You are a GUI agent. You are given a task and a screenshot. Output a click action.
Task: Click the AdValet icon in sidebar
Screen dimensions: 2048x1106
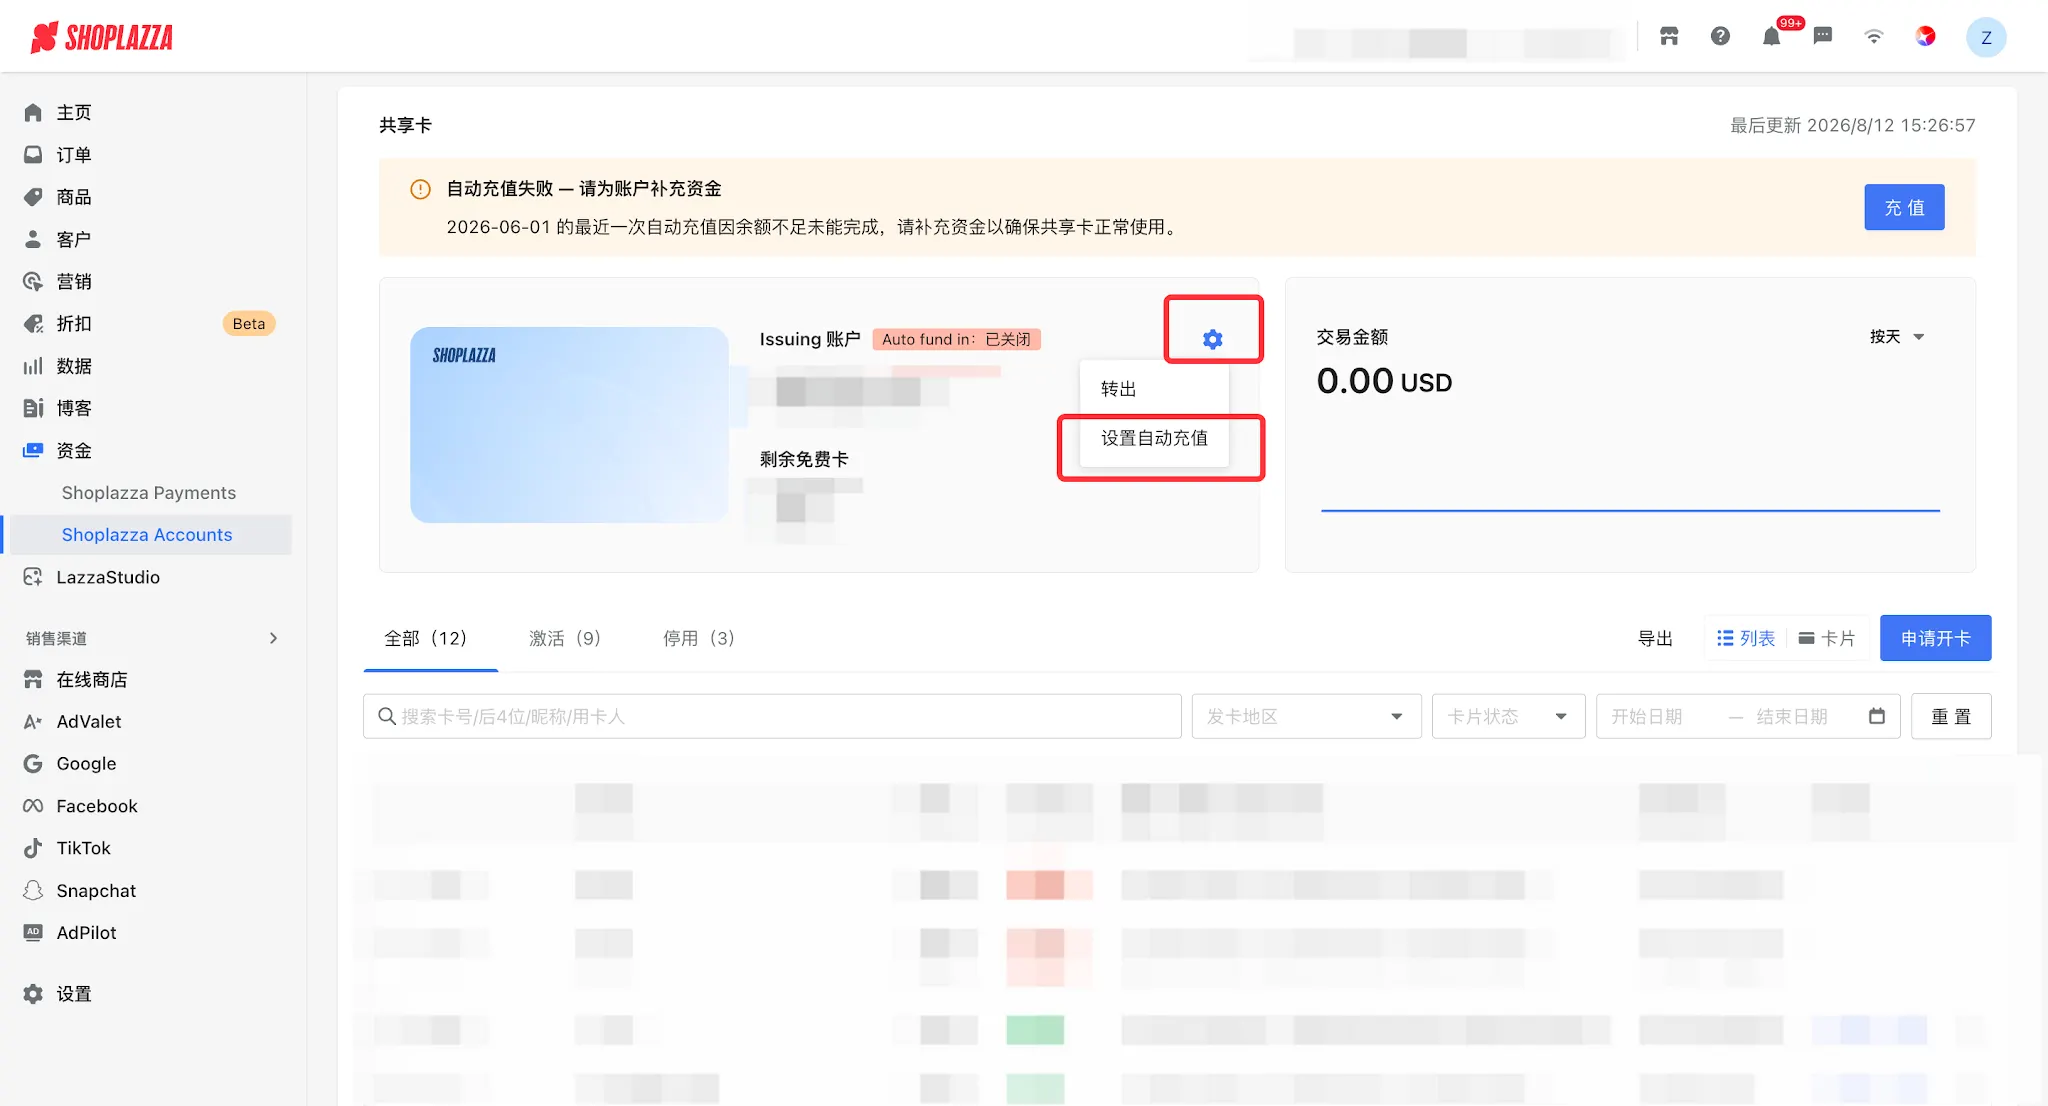33,722
